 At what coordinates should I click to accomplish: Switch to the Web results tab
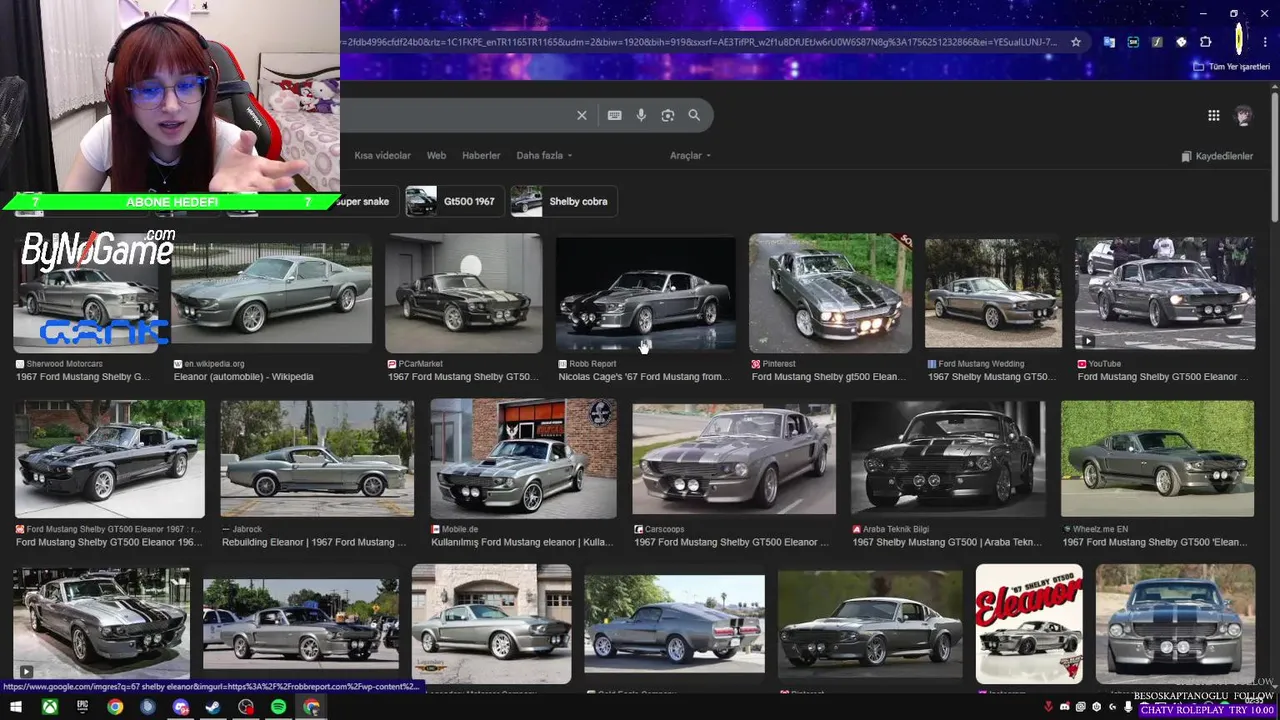pos(436,156)
